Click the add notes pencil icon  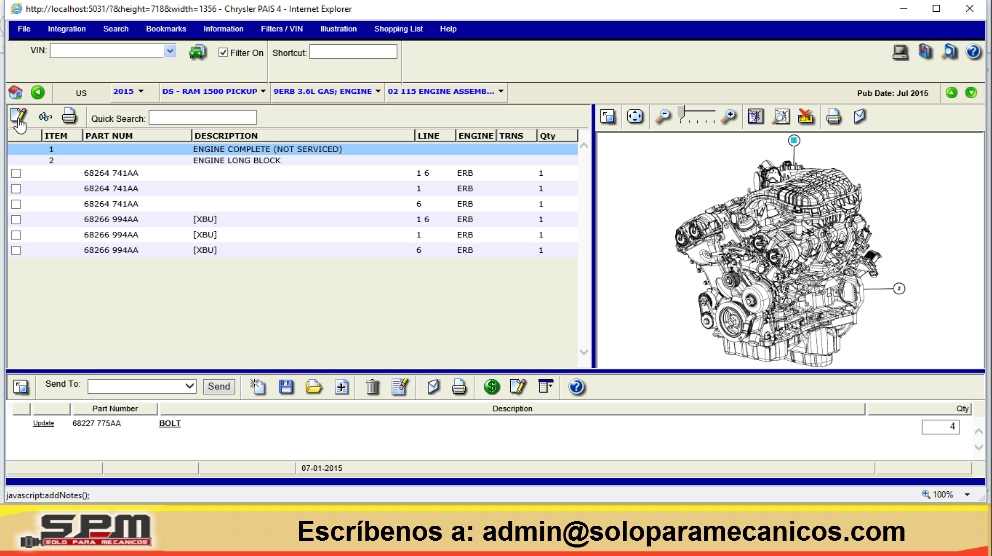(x=18, y=117)
